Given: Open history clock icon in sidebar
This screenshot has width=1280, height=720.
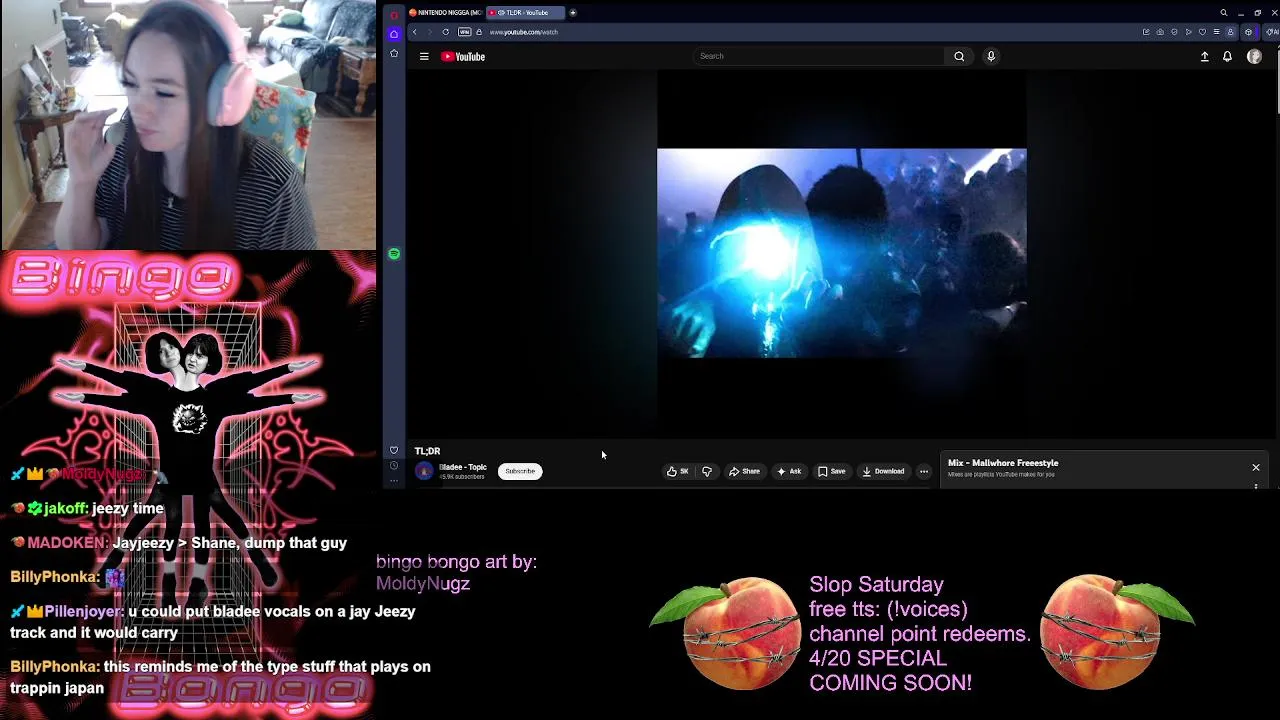Looking at the screenshot, I should click(x=394, y=466).
